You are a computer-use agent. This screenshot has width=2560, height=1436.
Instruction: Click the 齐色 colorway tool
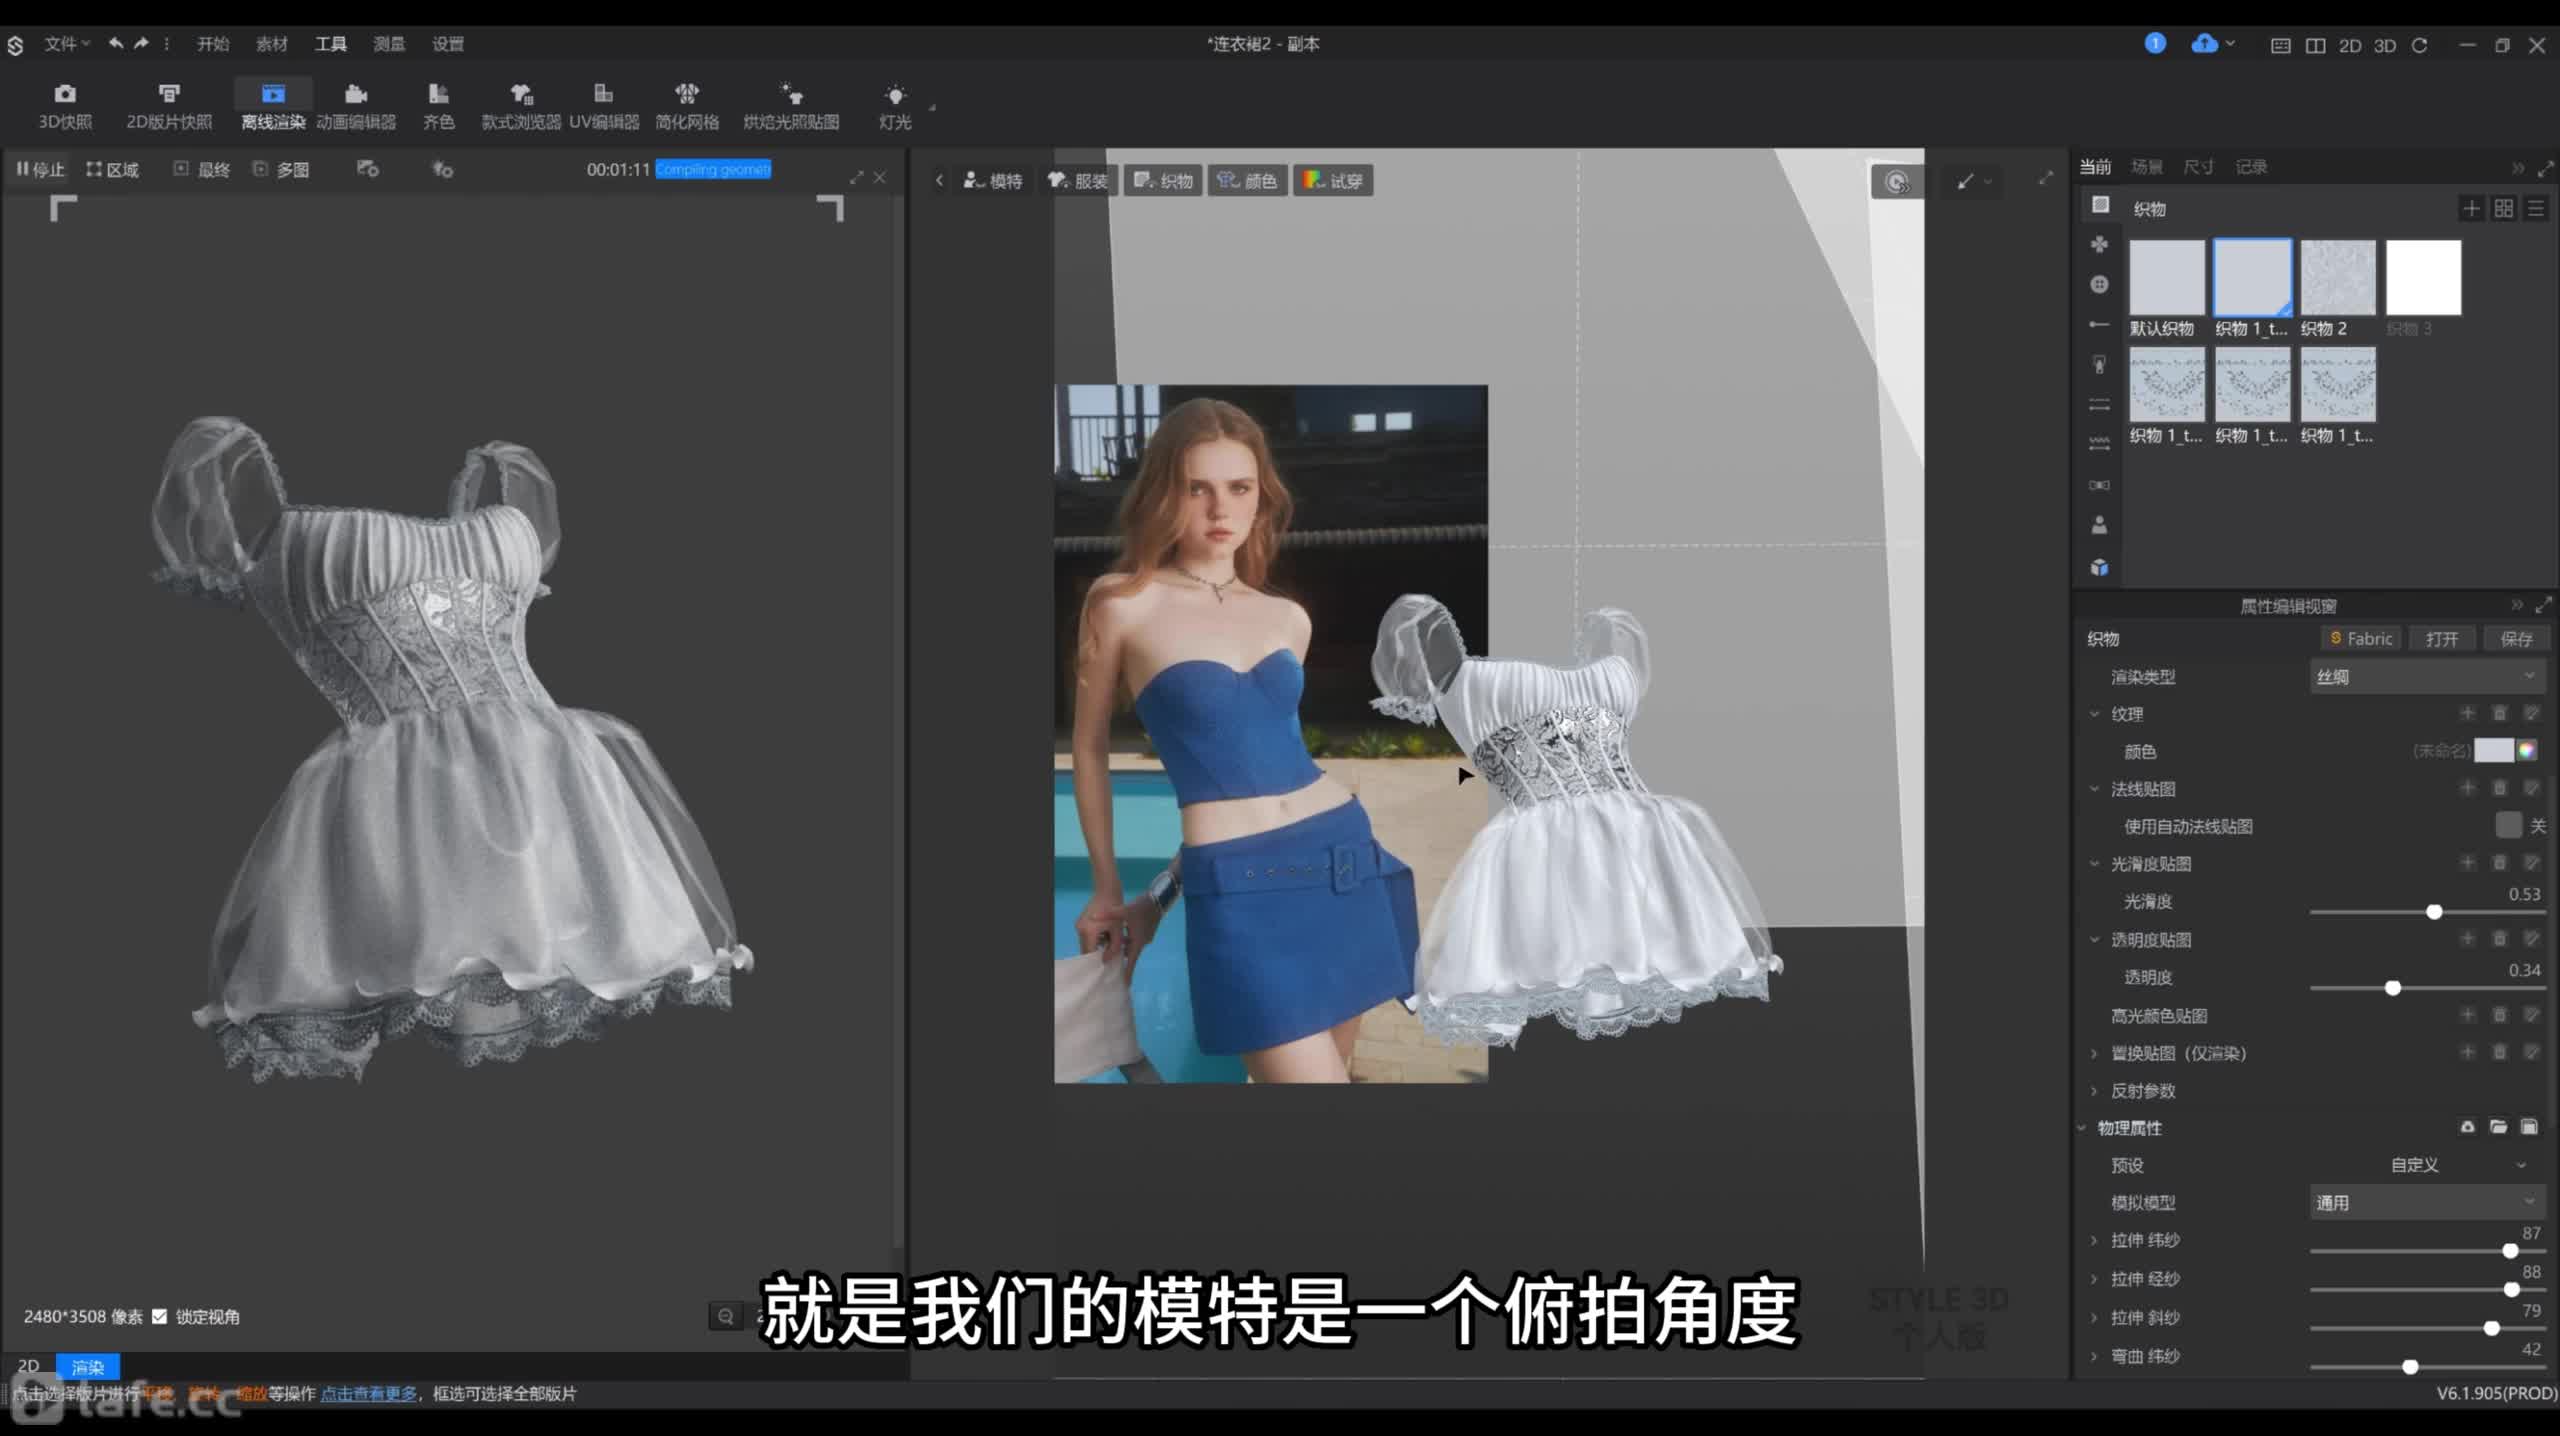click(x=438, y=106)
